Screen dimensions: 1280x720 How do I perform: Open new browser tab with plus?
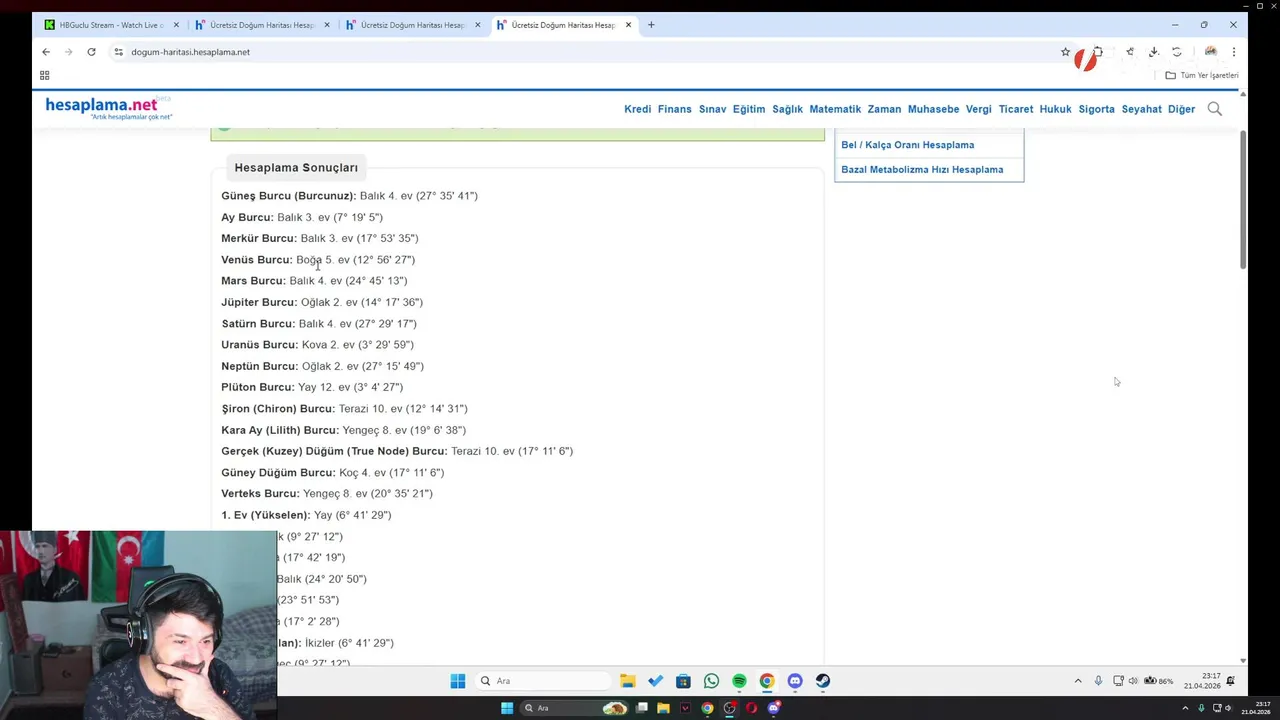point(651,25)
